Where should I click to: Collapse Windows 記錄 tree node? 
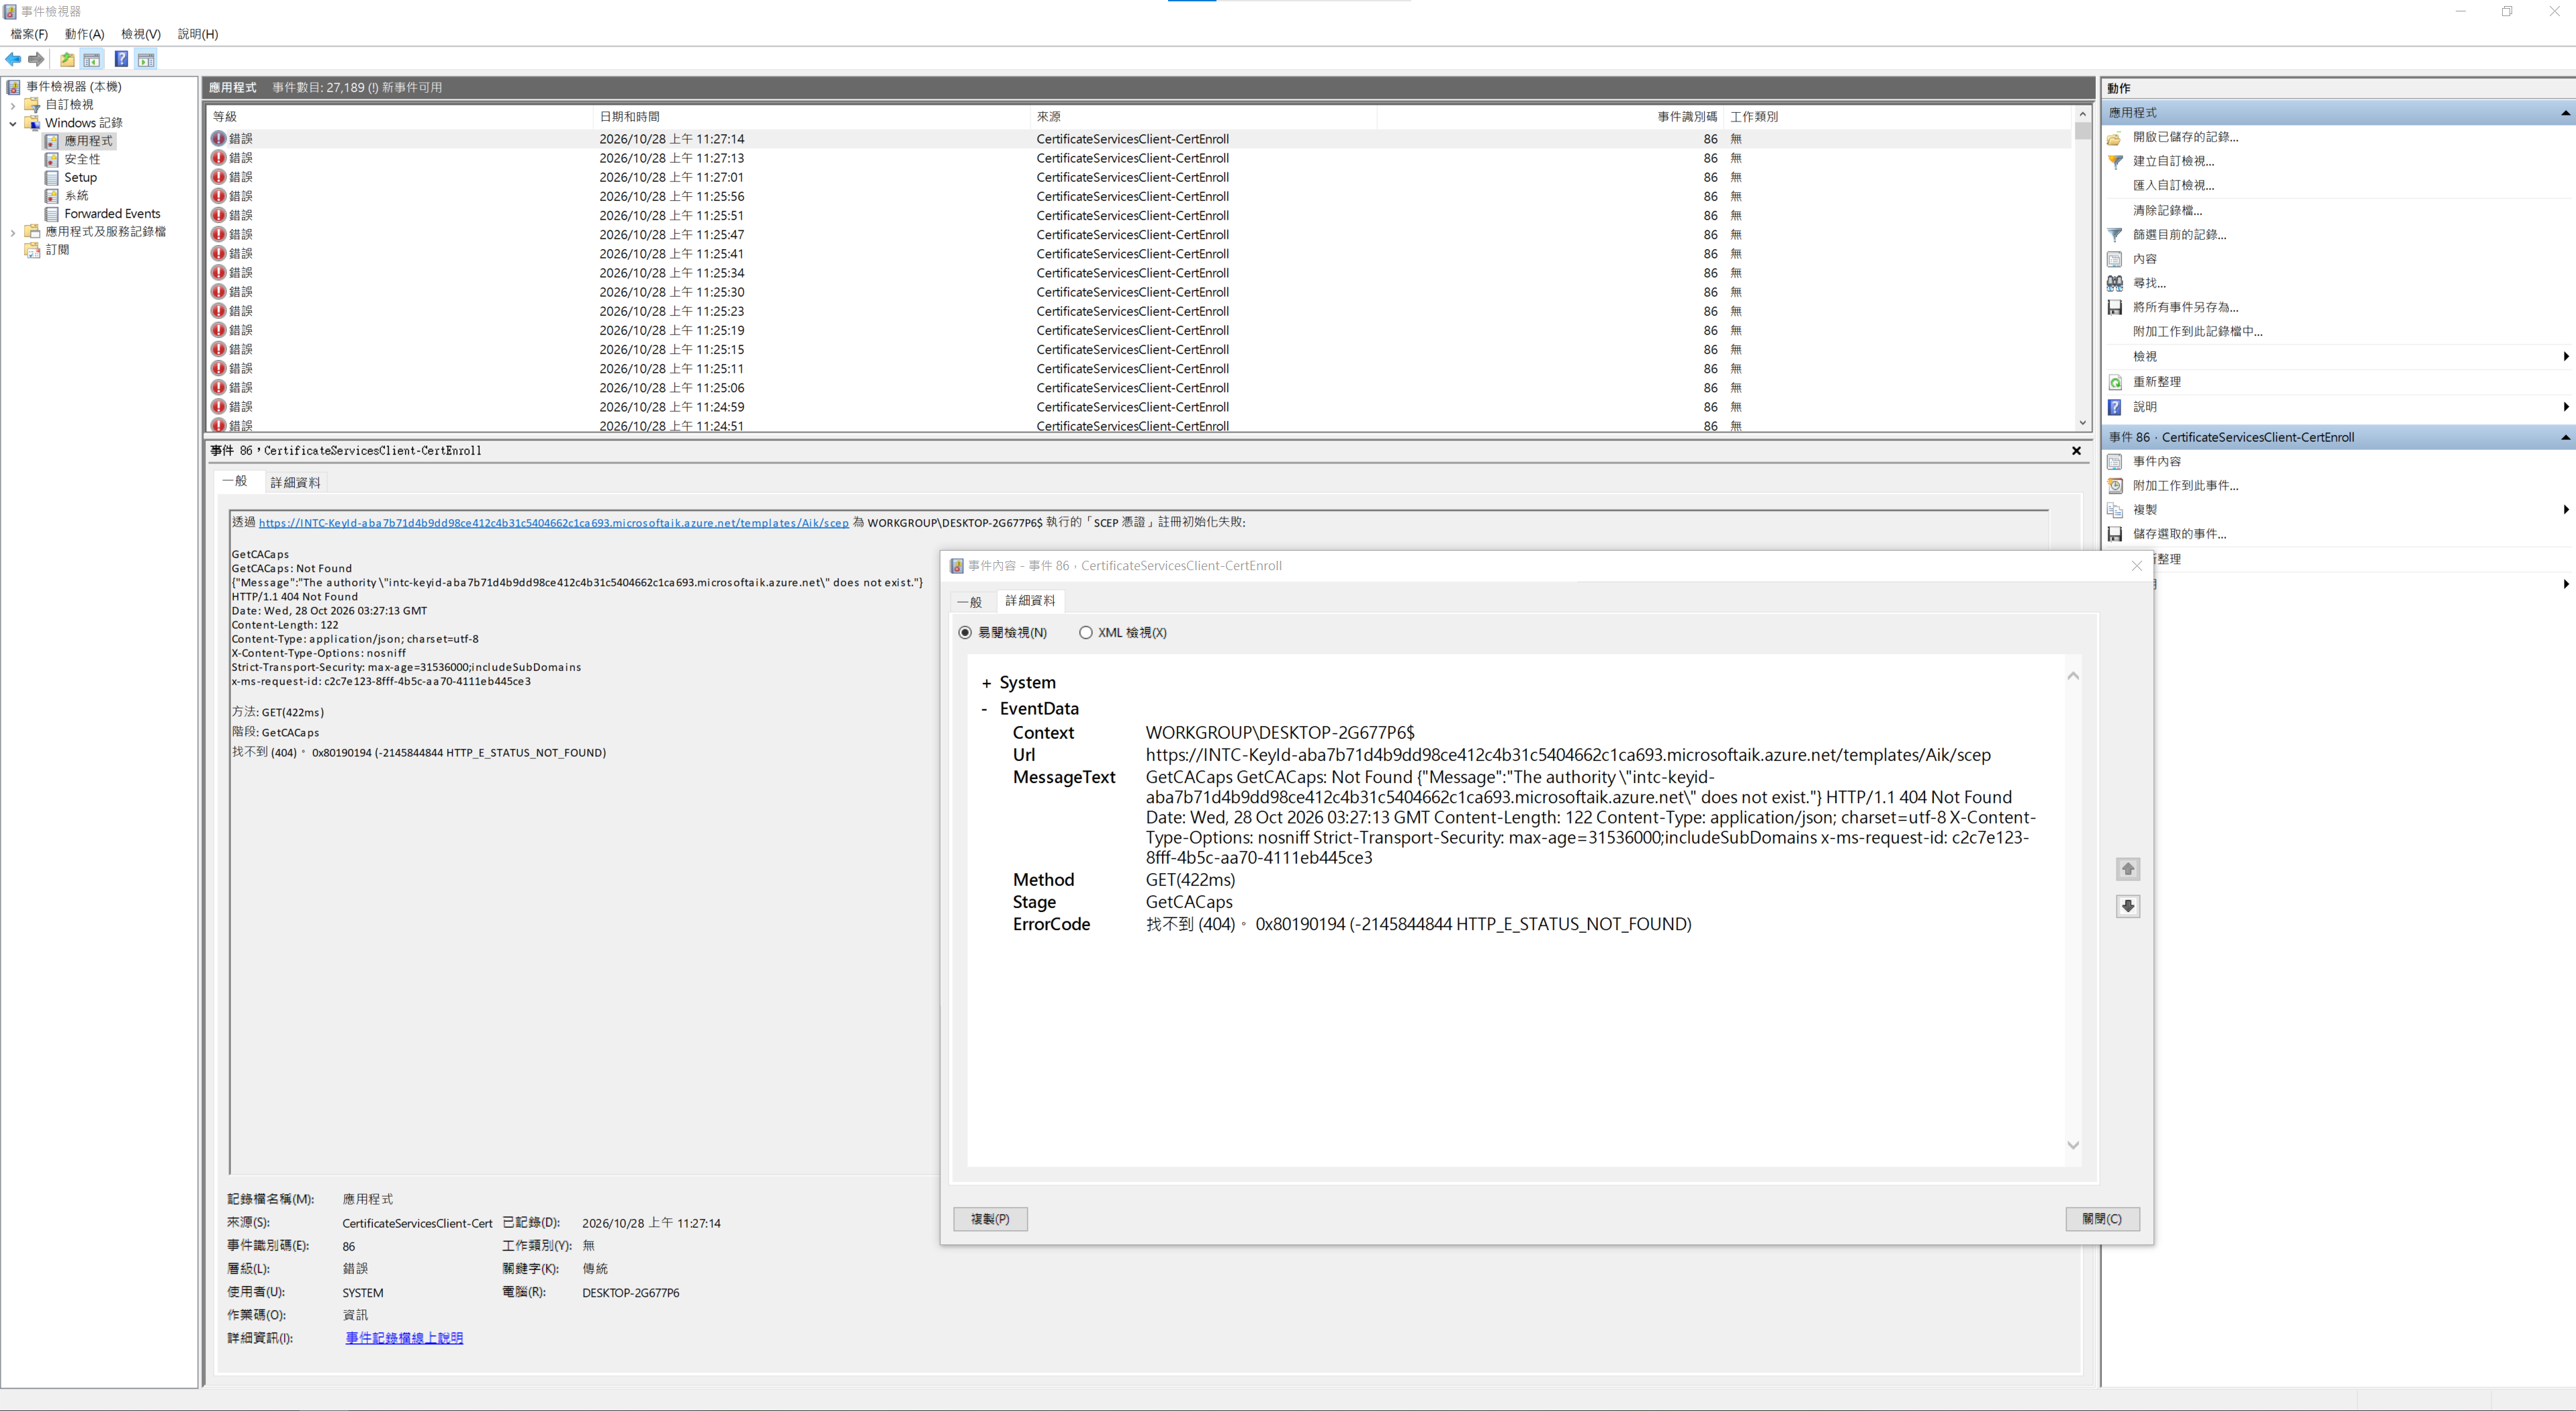tap(12, 123)
